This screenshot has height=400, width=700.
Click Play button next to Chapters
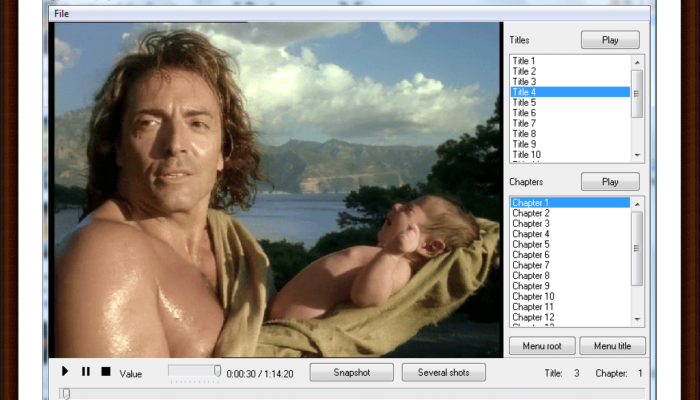point(609,182)
